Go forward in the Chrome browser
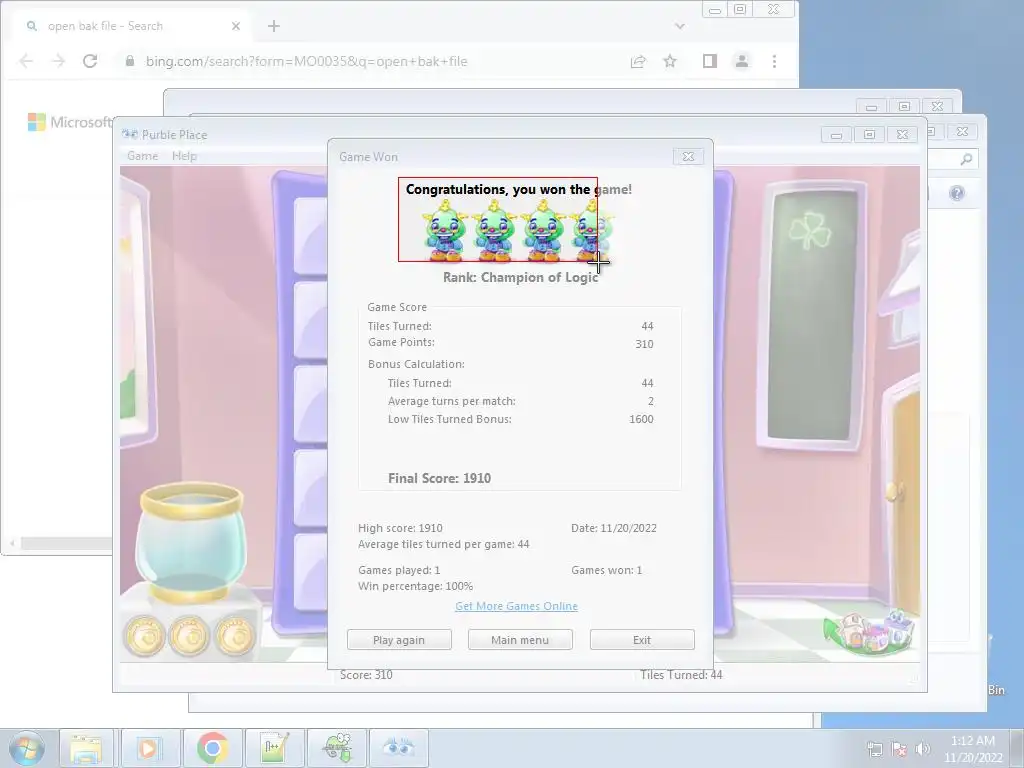 pos(58,61)
